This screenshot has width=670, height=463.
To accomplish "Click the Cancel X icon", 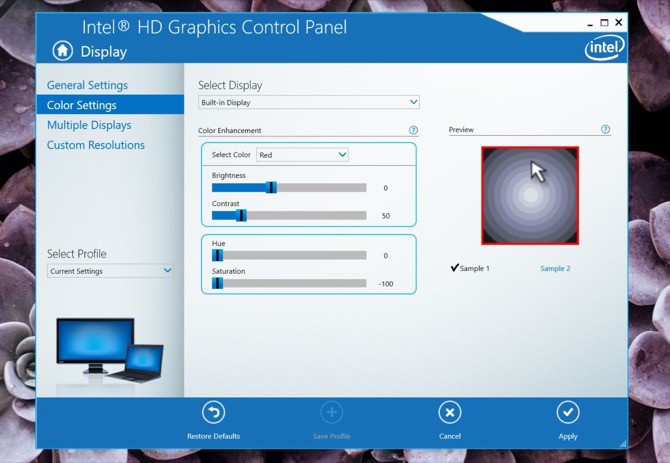I will click(450, 413).
